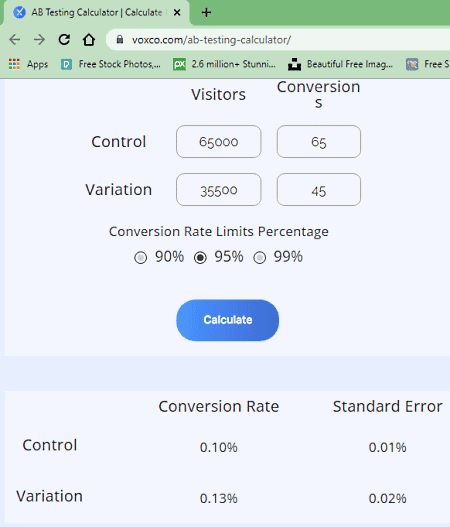This screenshot has width=450, height=527.
Task: Click the Conversions column heading
Action: tap(319, 94)
